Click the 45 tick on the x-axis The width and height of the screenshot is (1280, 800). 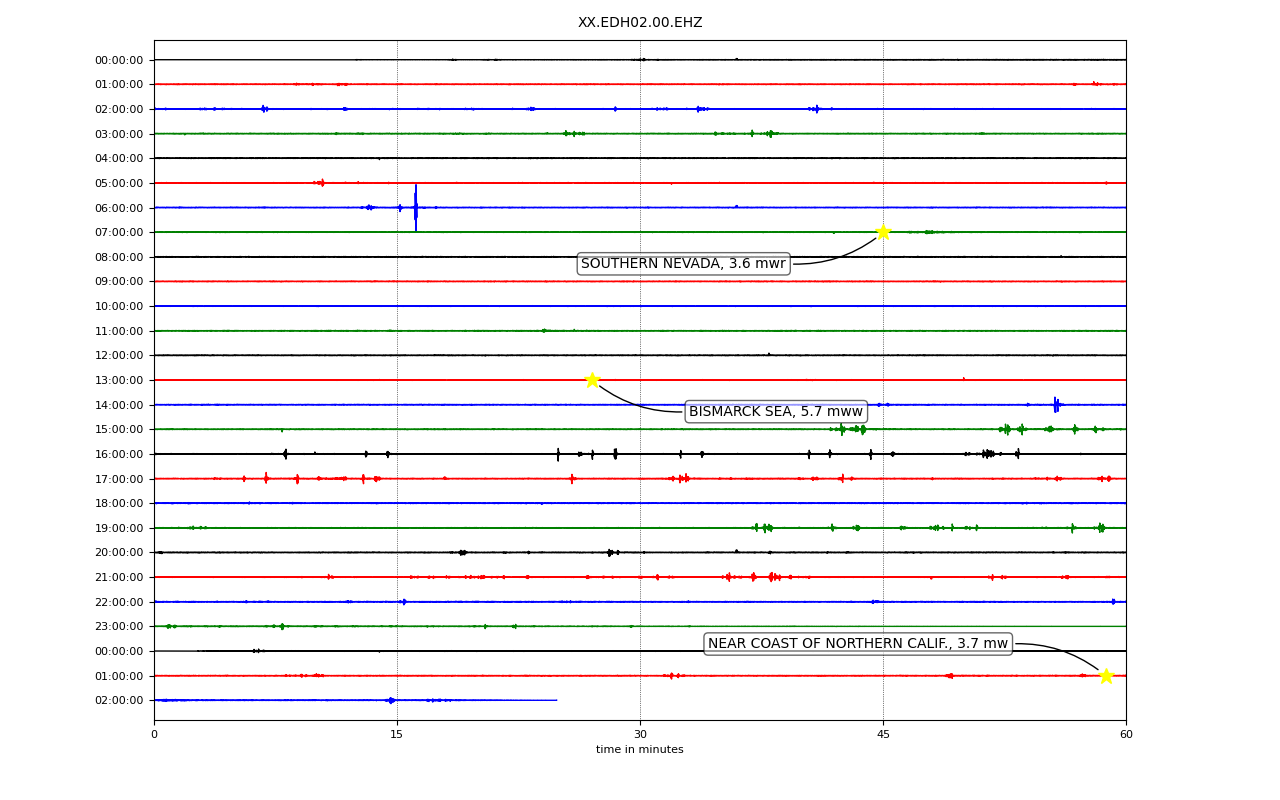883,735
